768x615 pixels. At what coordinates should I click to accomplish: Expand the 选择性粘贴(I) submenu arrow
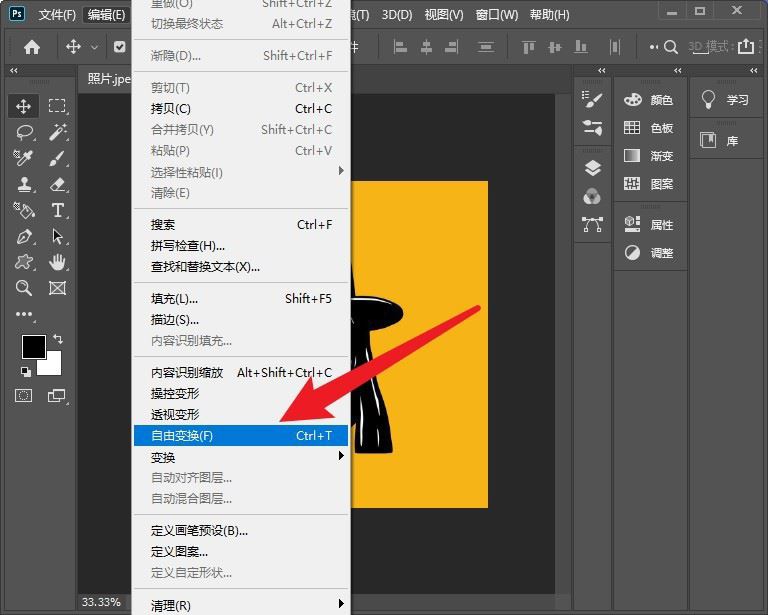pos(341,171)
